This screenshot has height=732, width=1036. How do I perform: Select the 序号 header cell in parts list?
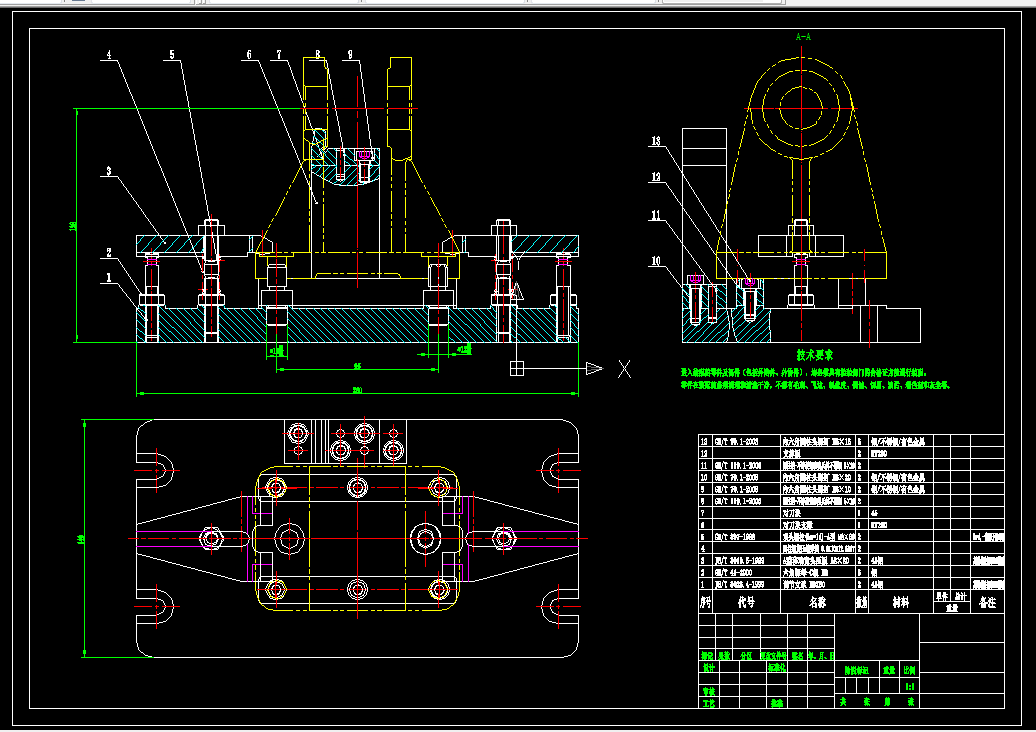[x=706, y=602]
